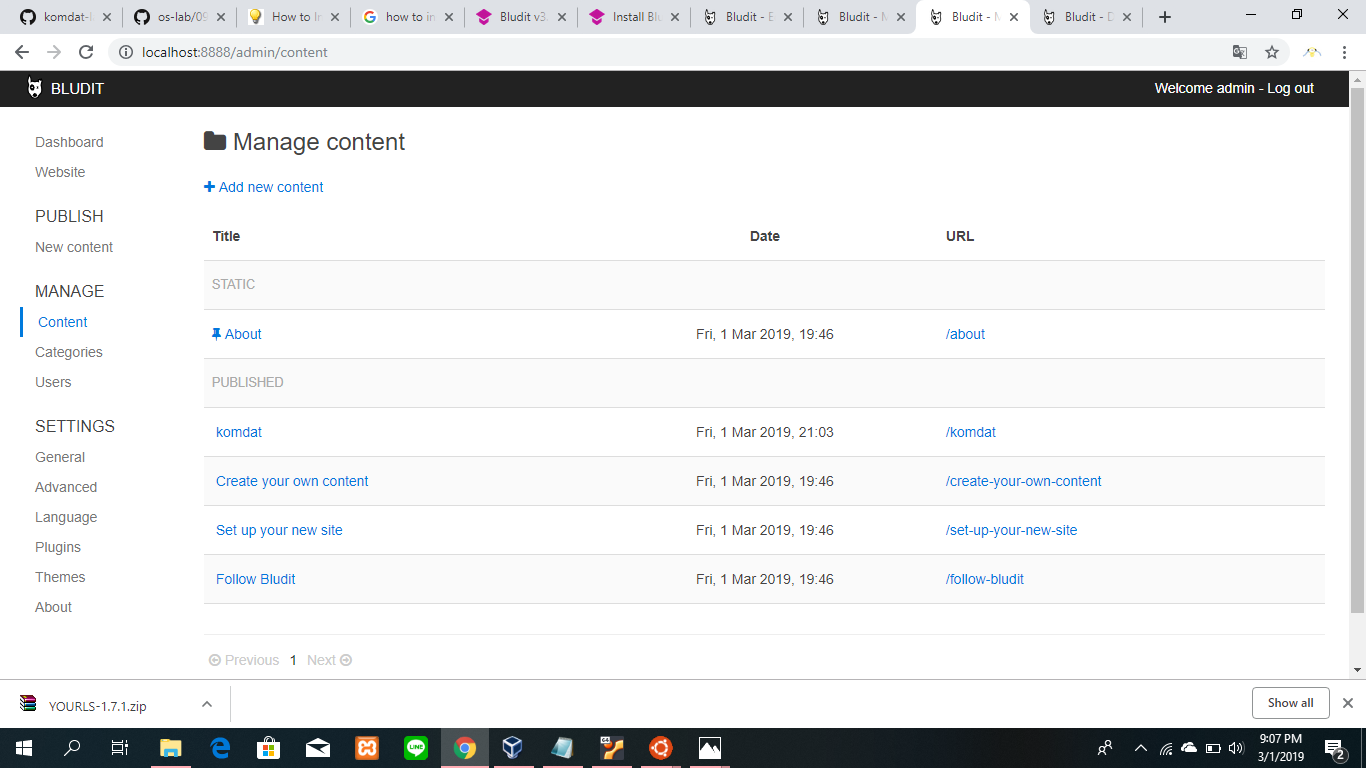Edit Set up your new site page

tap(279, 530)
